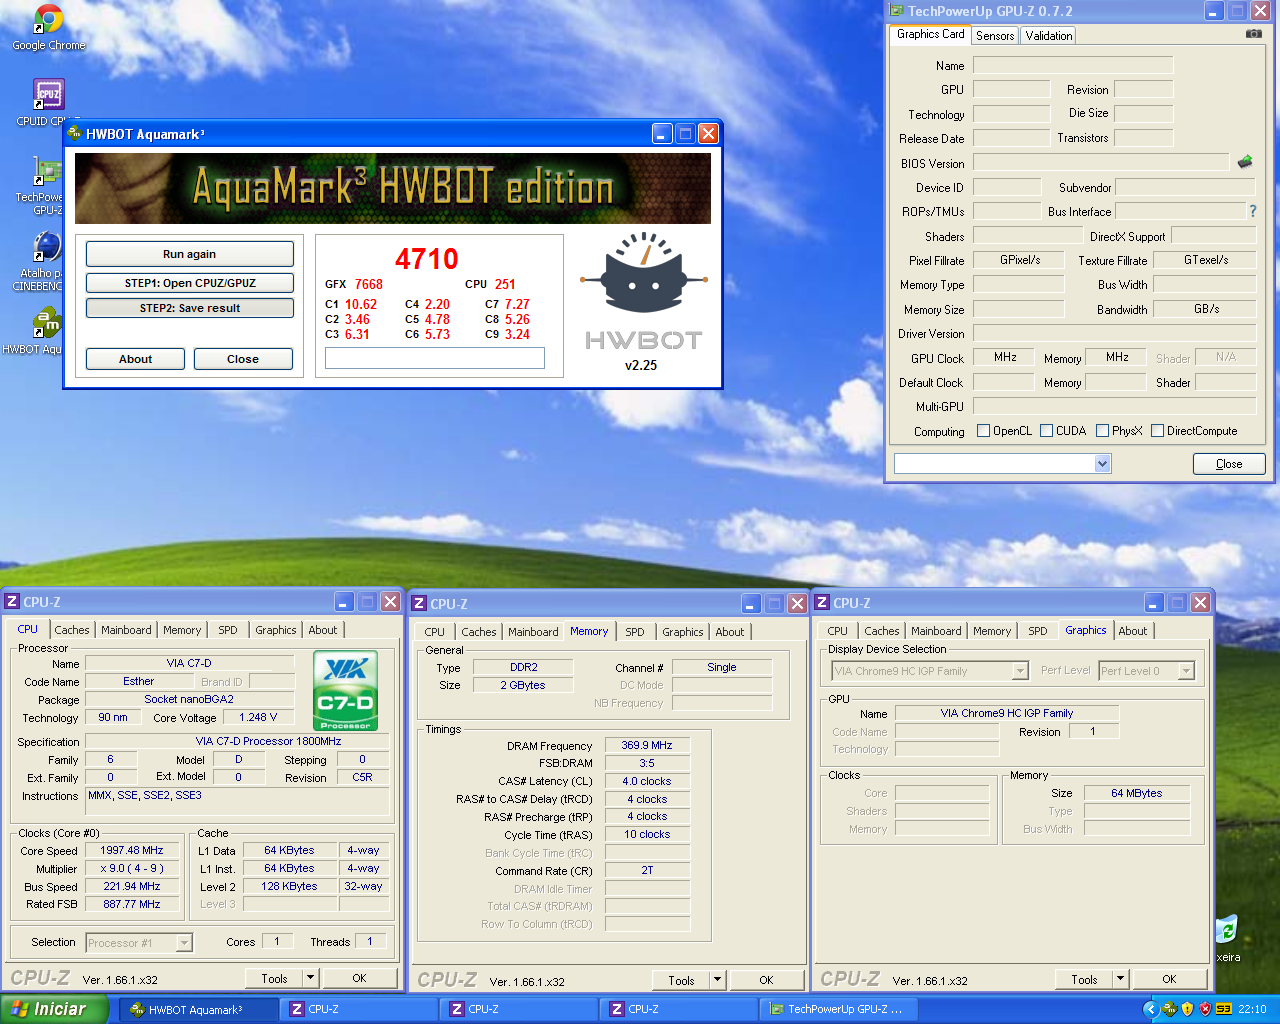
Task: Click OK in the Memory CPU-Z window
Action: (766, 980)
